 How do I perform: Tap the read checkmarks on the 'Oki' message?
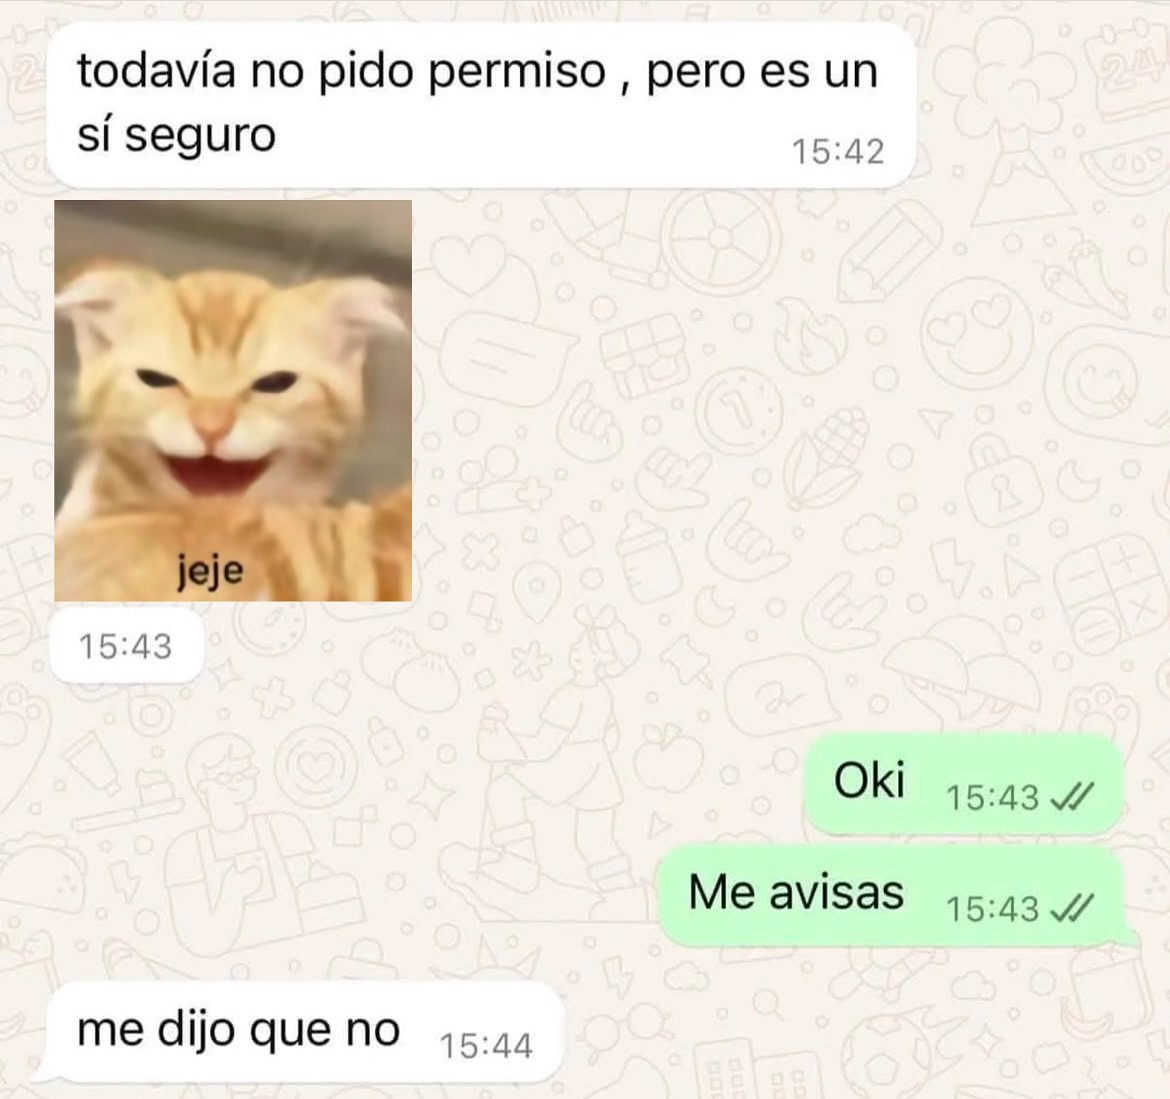[x=1072, y=798]
